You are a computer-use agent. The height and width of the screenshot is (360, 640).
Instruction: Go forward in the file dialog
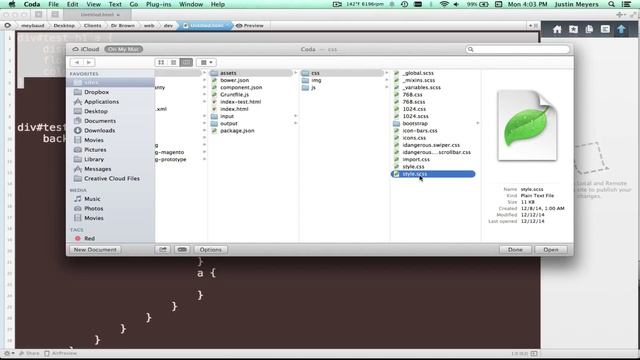coord(89,62)
